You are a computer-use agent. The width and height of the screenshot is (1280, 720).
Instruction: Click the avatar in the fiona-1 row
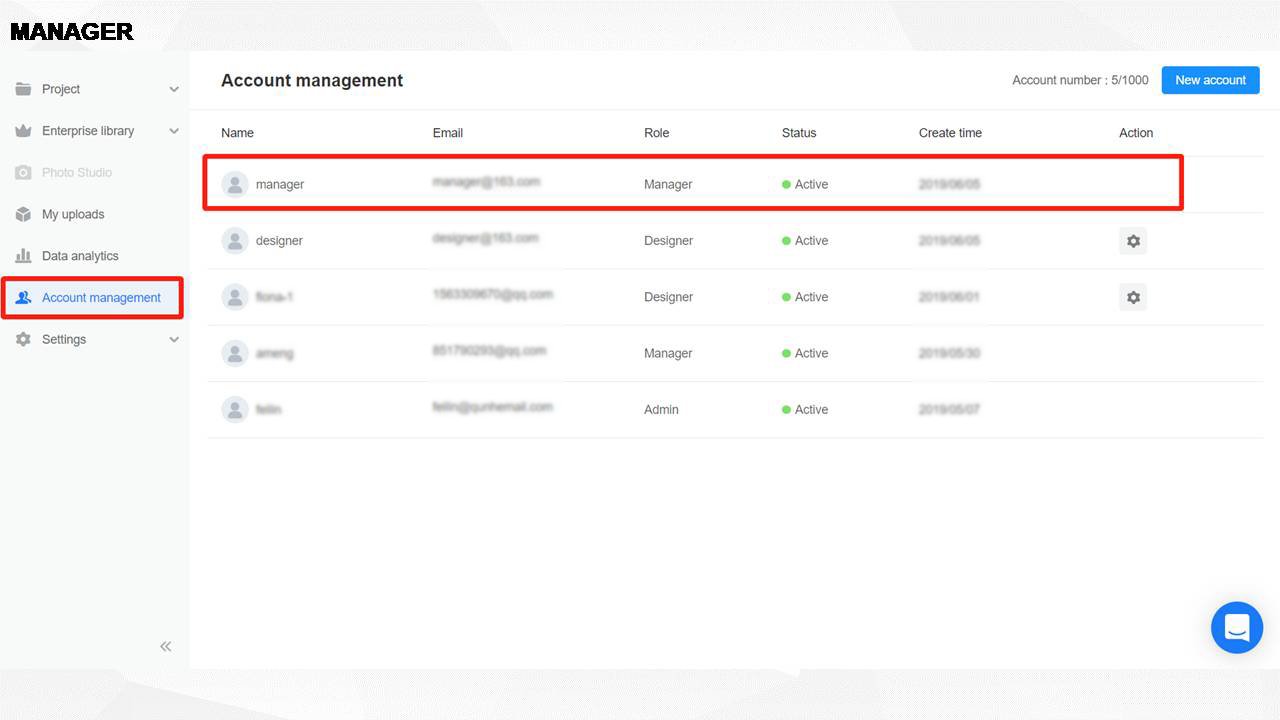pos(235,297)
